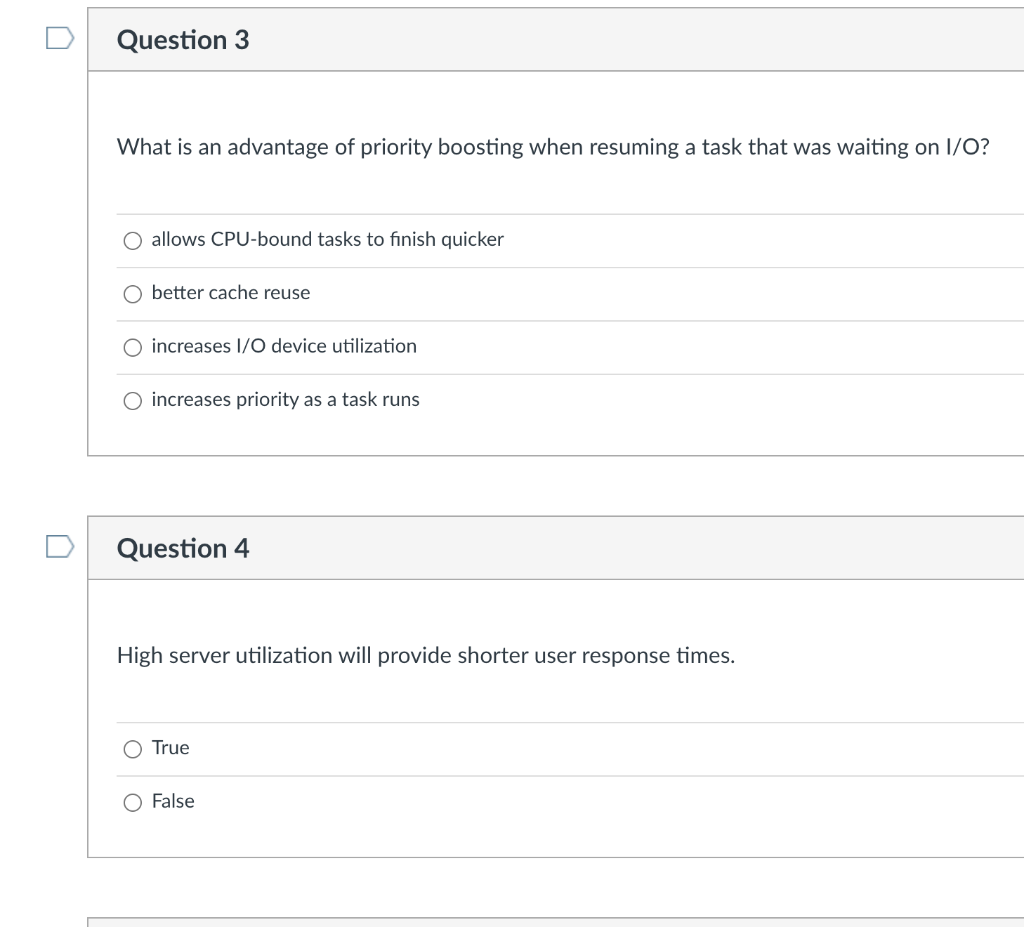This screenshot has height=927, width=1024.
Task: Click the 'better cache reuse' label text
Action: click(231, 293)
